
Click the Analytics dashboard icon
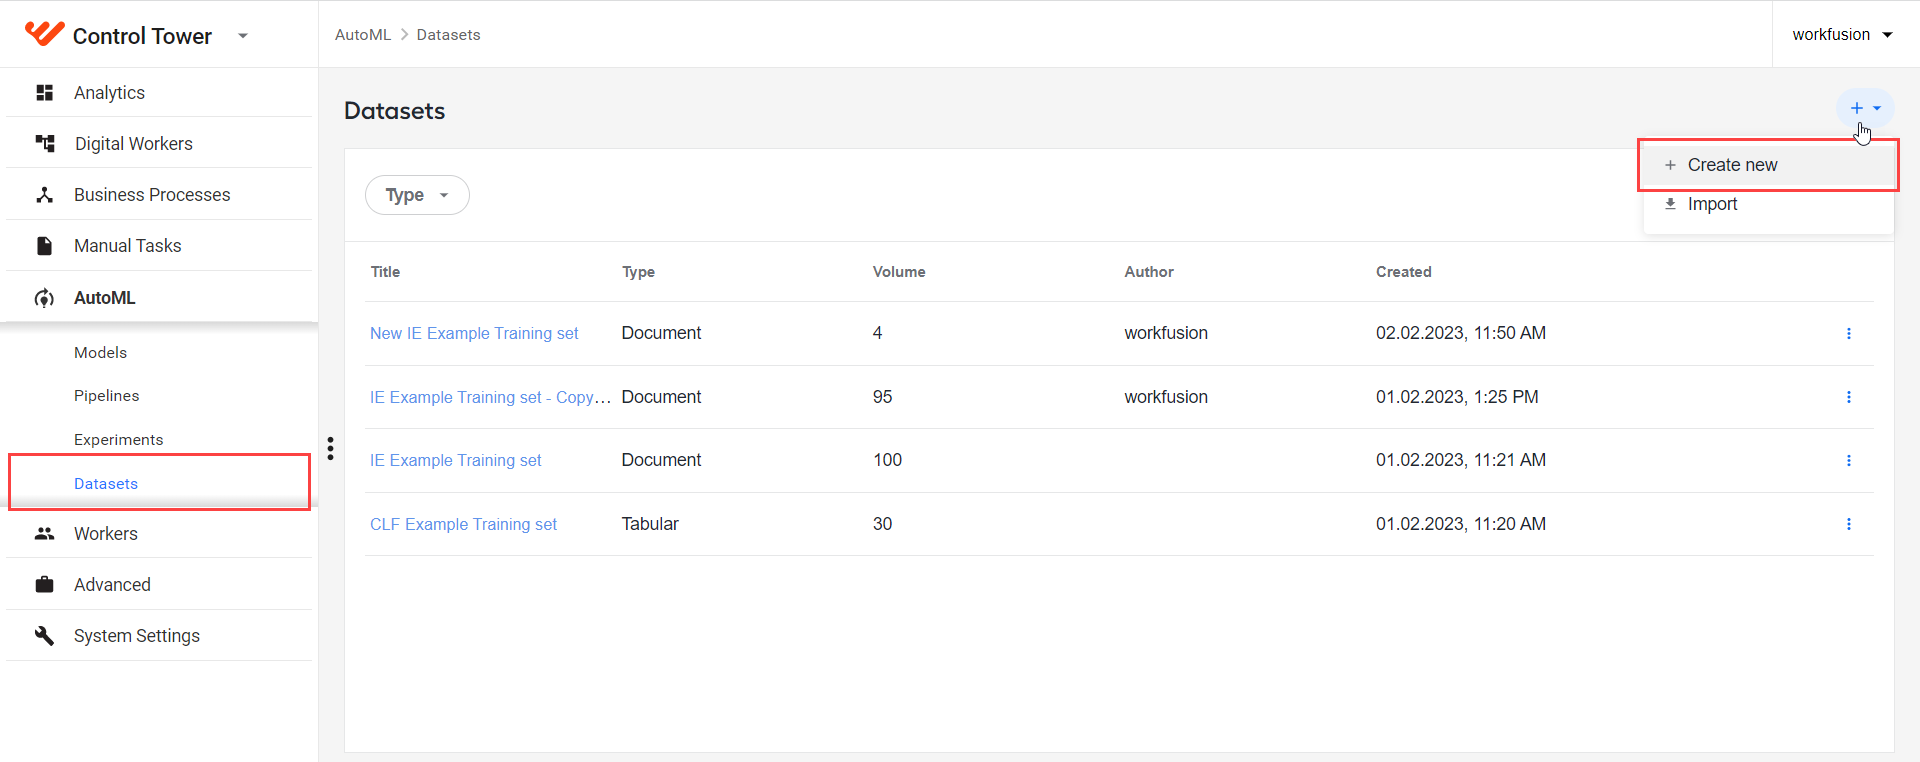pyautogui.click(x=44, y=93)
